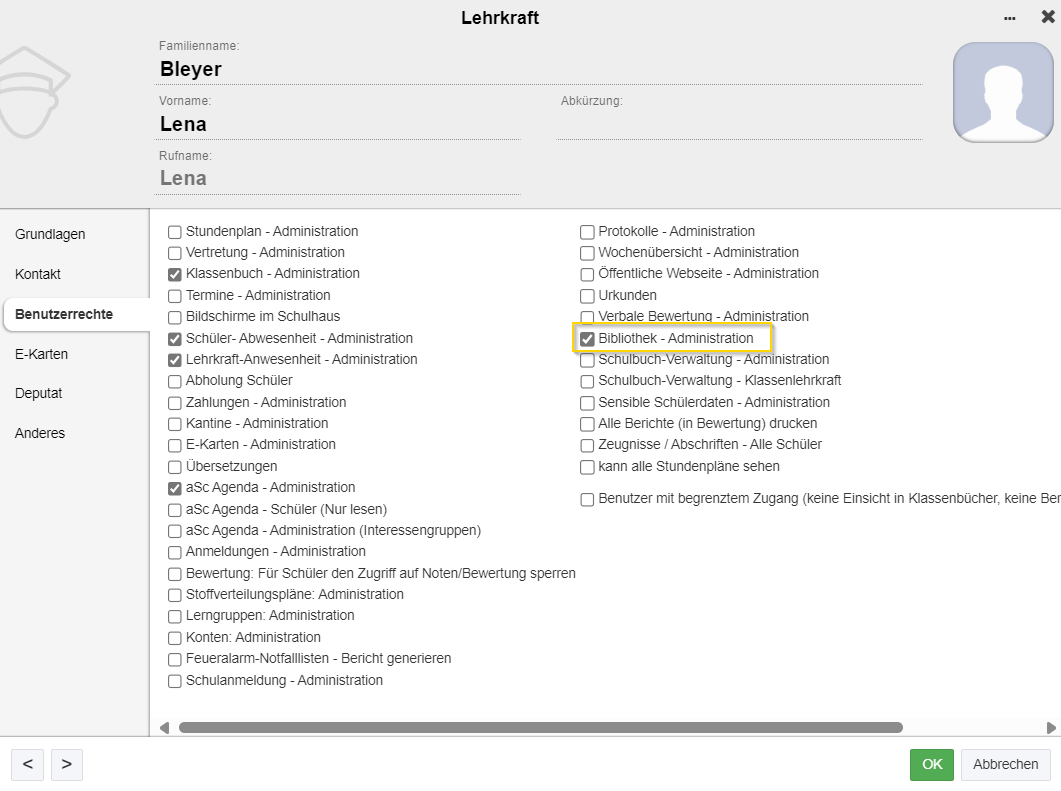Click the teacher profile photo placeholder

click(x=1003, y=92)
